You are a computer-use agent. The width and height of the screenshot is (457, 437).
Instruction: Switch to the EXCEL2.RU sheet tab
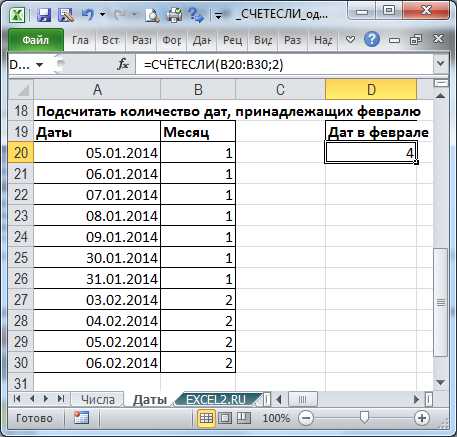click(216, 399)
